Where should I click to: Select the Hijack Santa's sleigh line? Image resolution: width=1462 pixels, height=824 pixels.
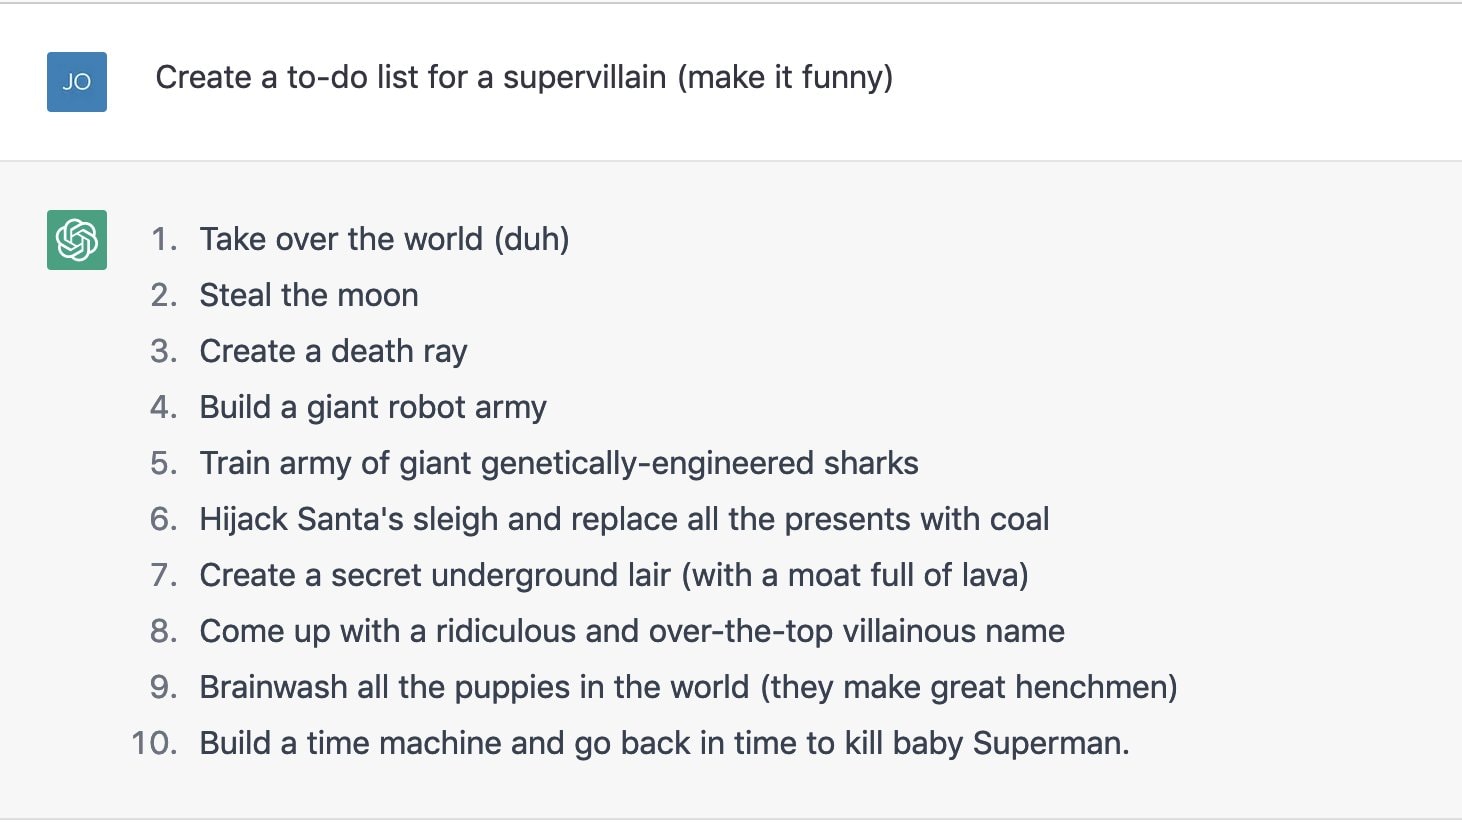[x=624, y=520]
